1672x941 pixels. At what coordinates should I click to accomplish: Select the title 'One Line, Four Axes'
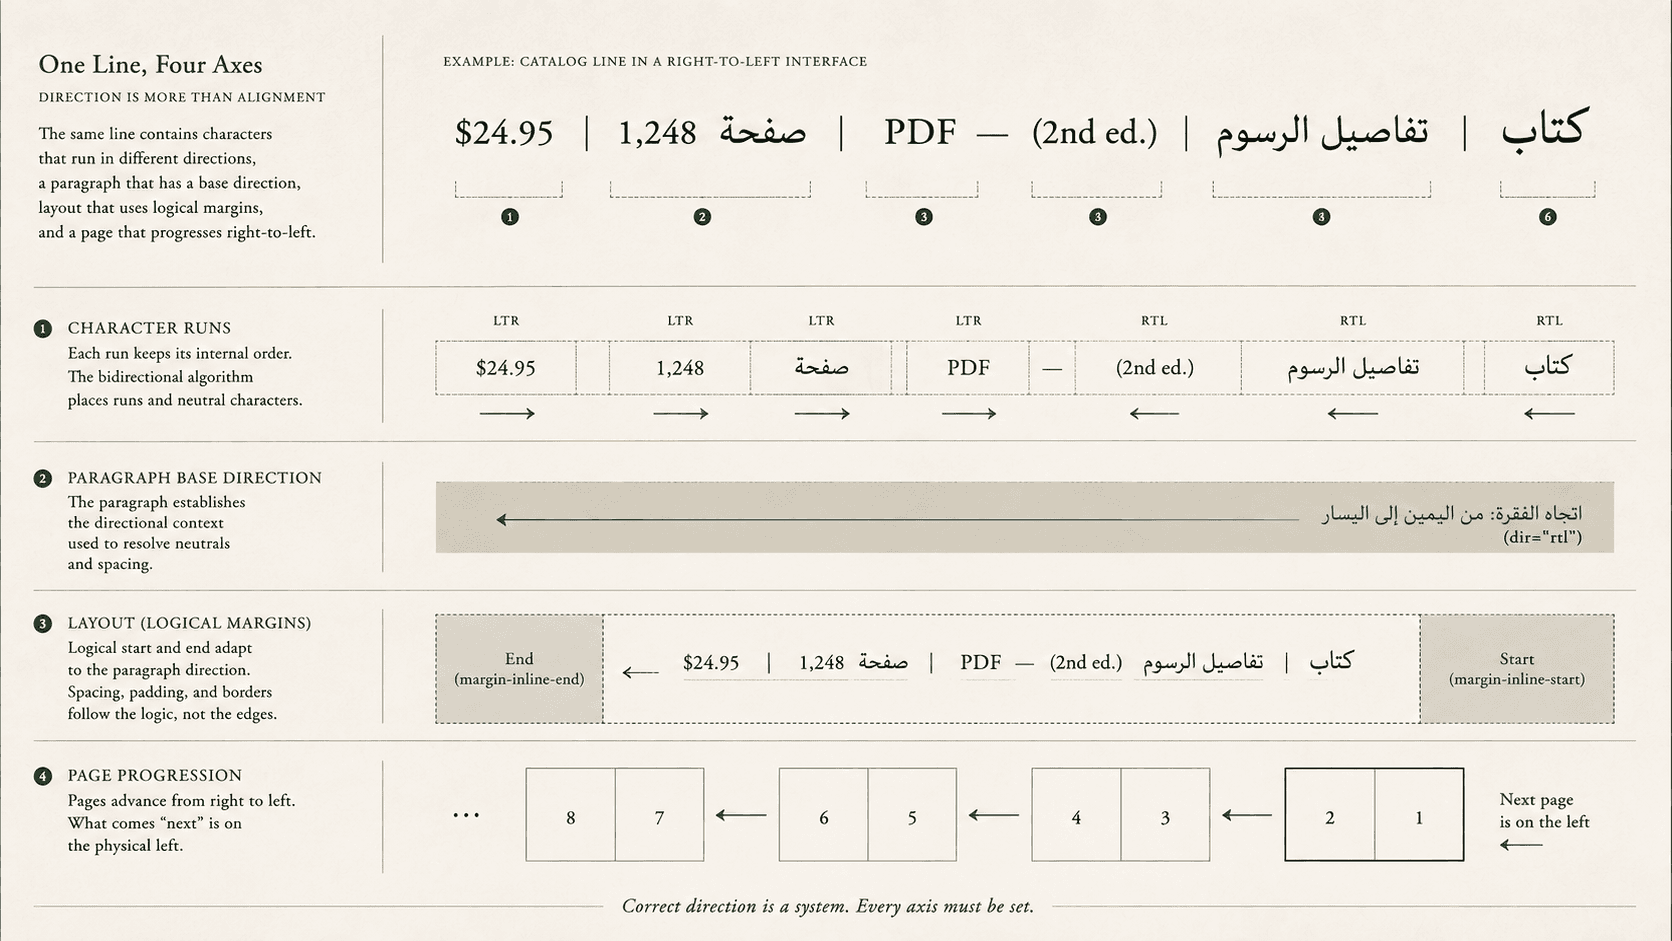click(150, 65)
